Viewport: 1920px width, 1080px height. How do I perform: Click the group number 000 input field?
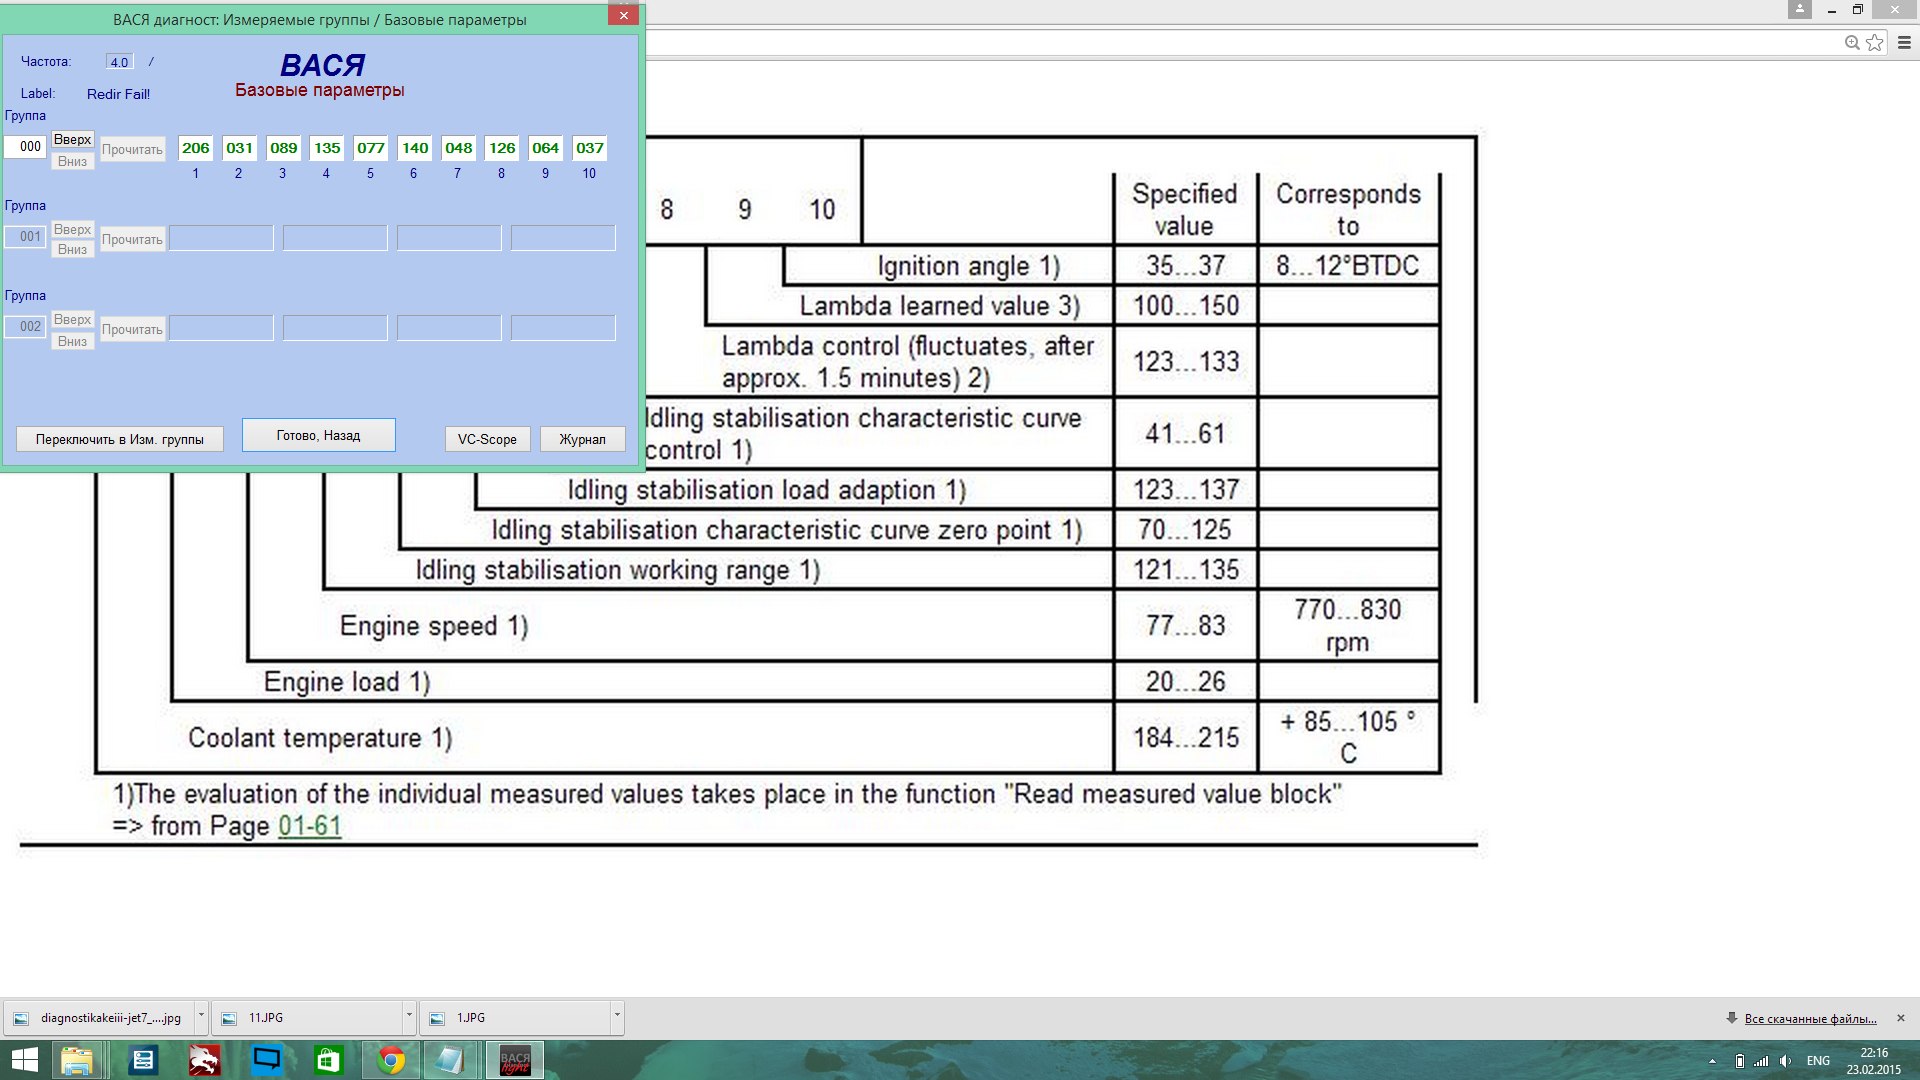(27, 147)
